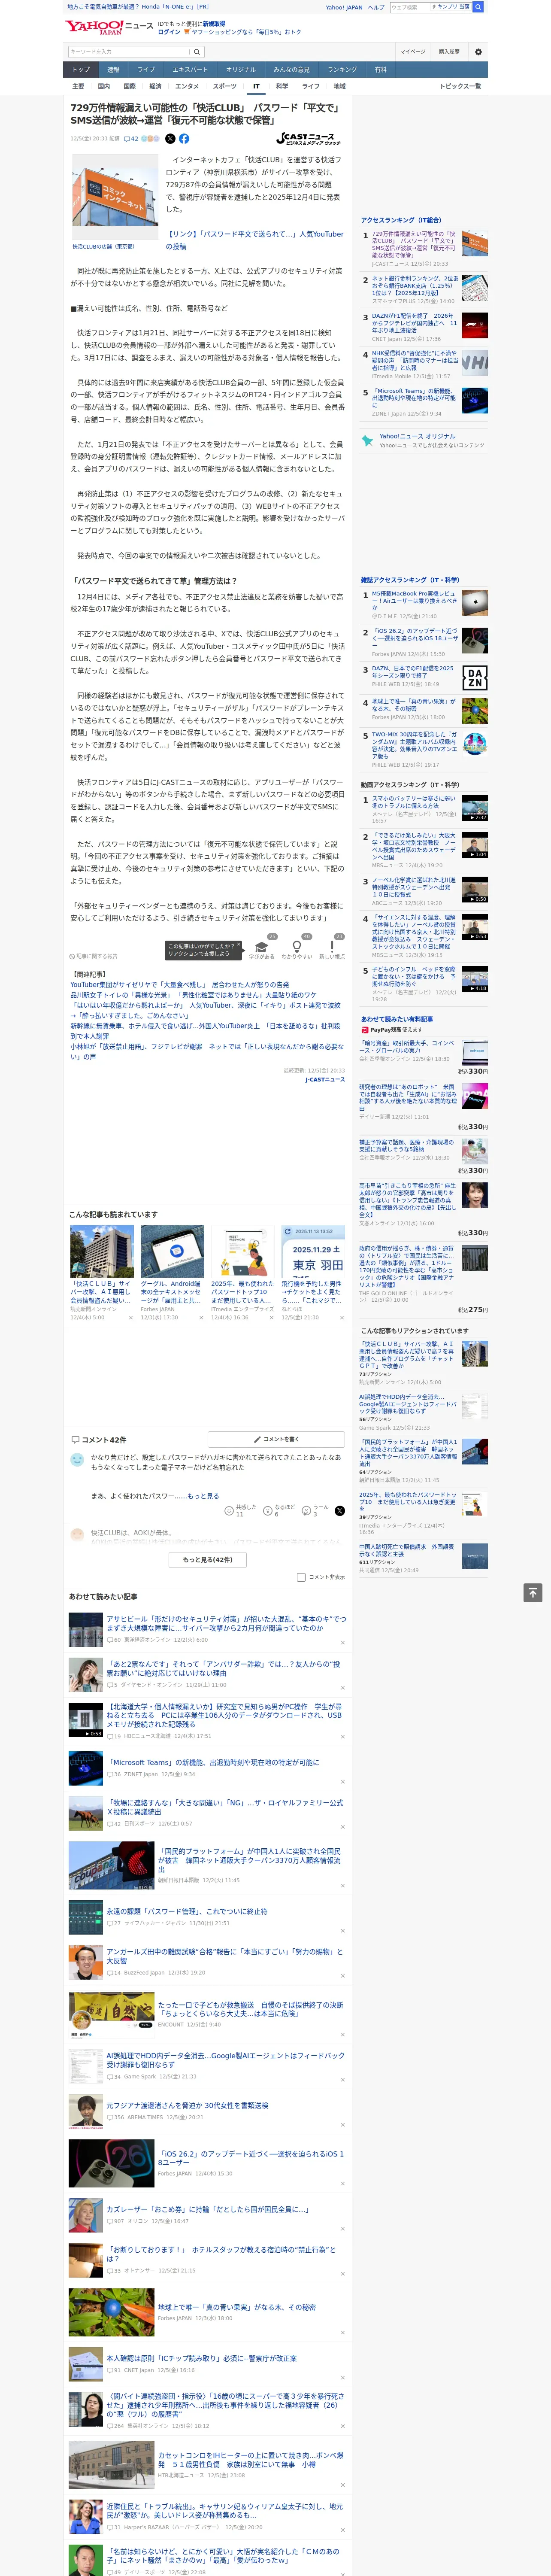React with わかりやすい light bulb icon
Viewport: 551px width, 2576px height.
point(296,947)
